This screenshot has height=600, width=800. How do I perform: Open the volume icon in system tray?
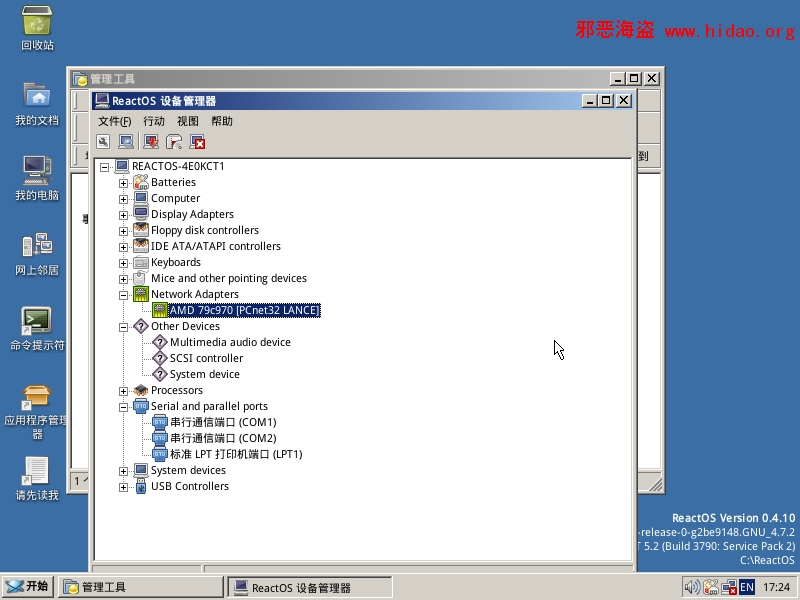692,587
